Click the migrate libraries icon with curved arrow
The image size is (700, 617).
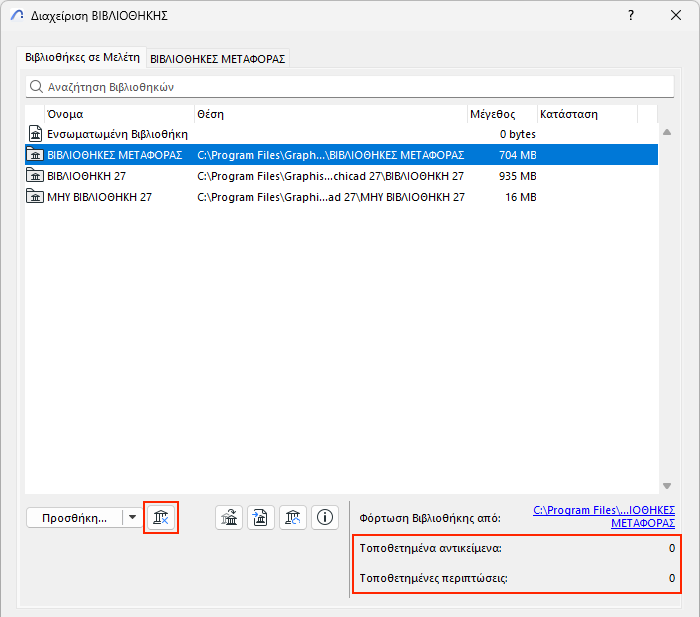[229, 517]
